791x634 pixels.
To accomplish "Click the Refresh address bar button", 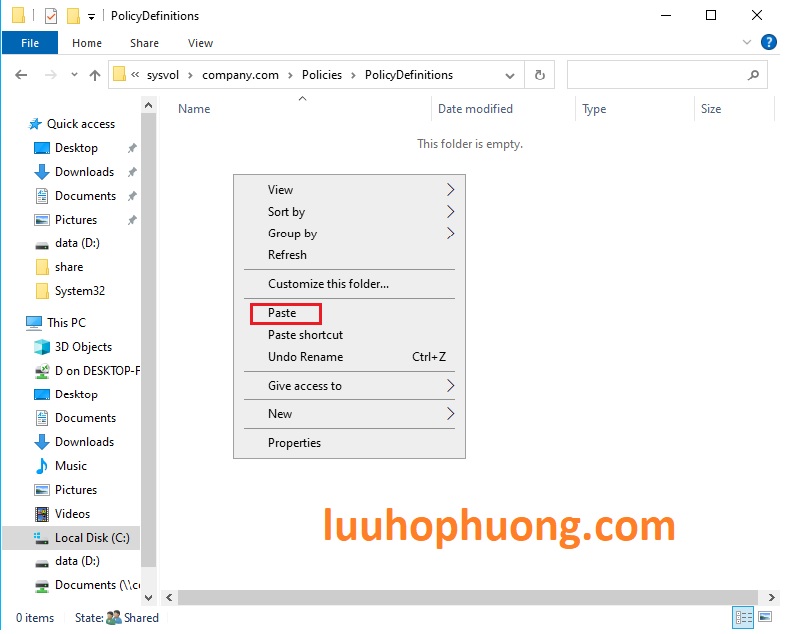I will coord(540,75).
